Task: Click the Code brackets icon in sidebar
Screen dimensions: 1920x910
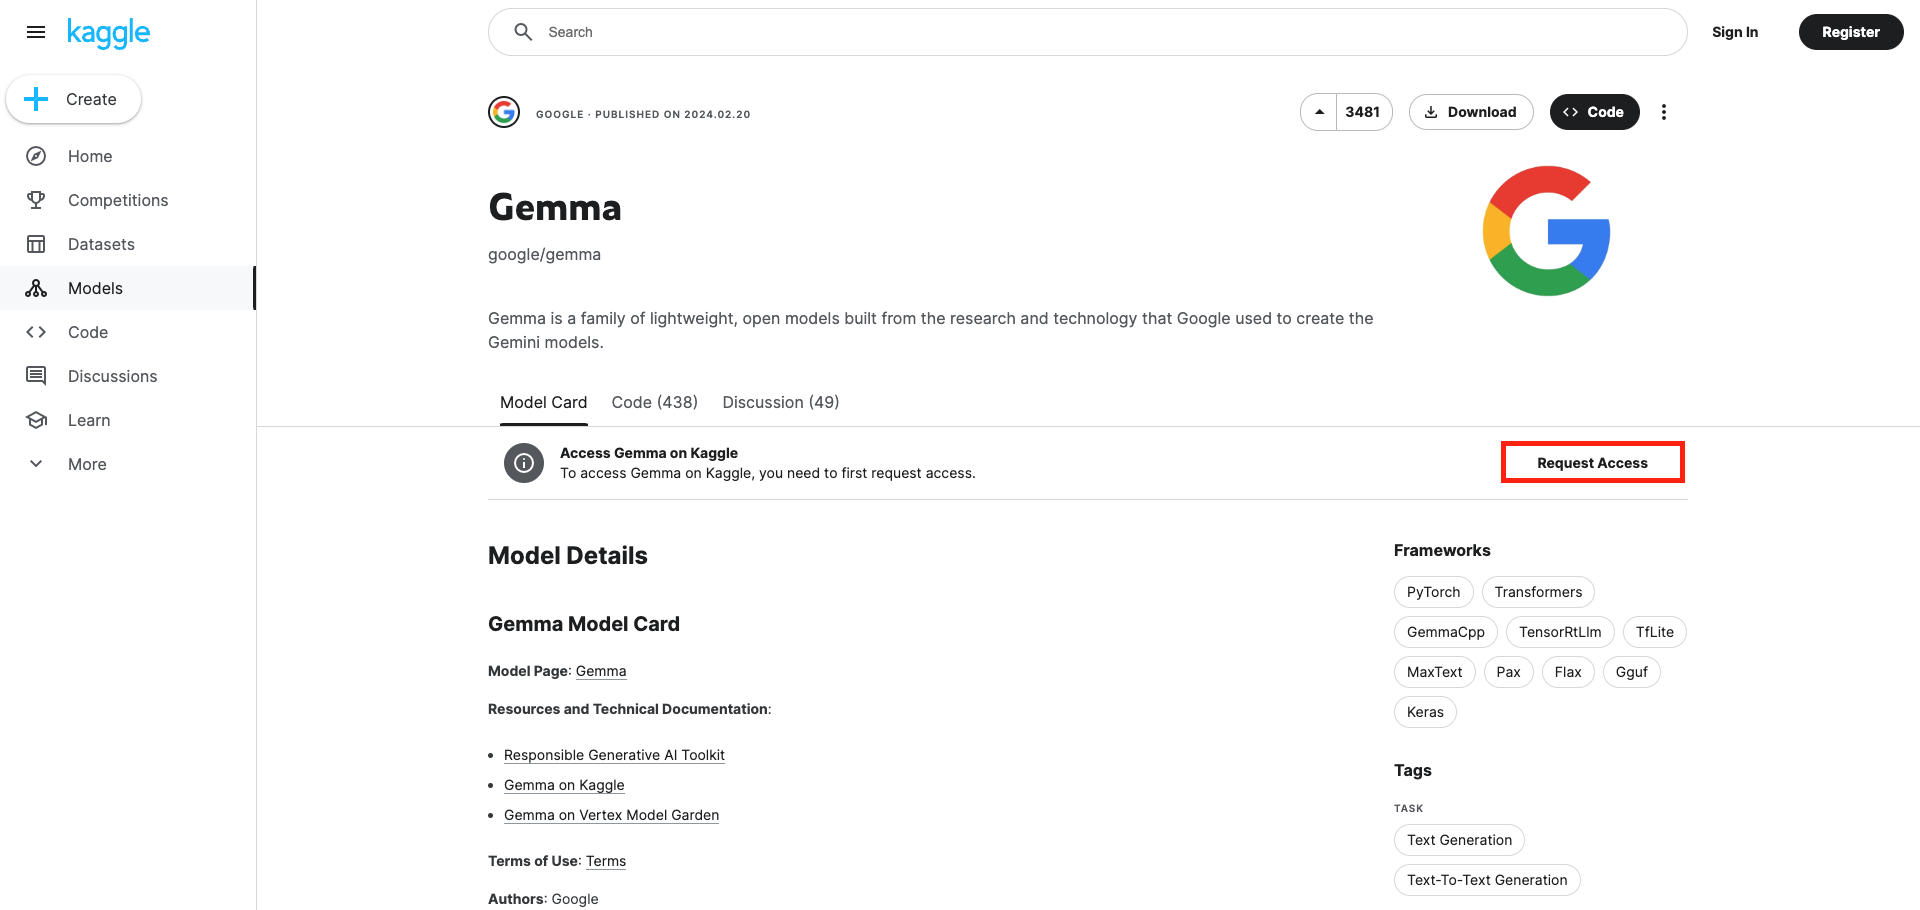Action: coord(36,332)
